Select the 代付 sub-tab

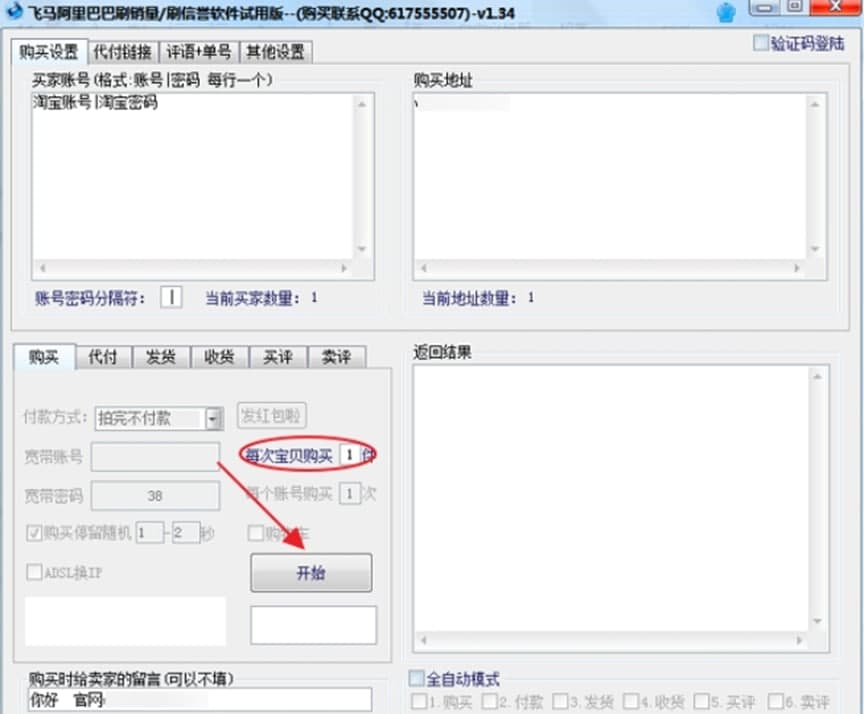click(103, 357)
